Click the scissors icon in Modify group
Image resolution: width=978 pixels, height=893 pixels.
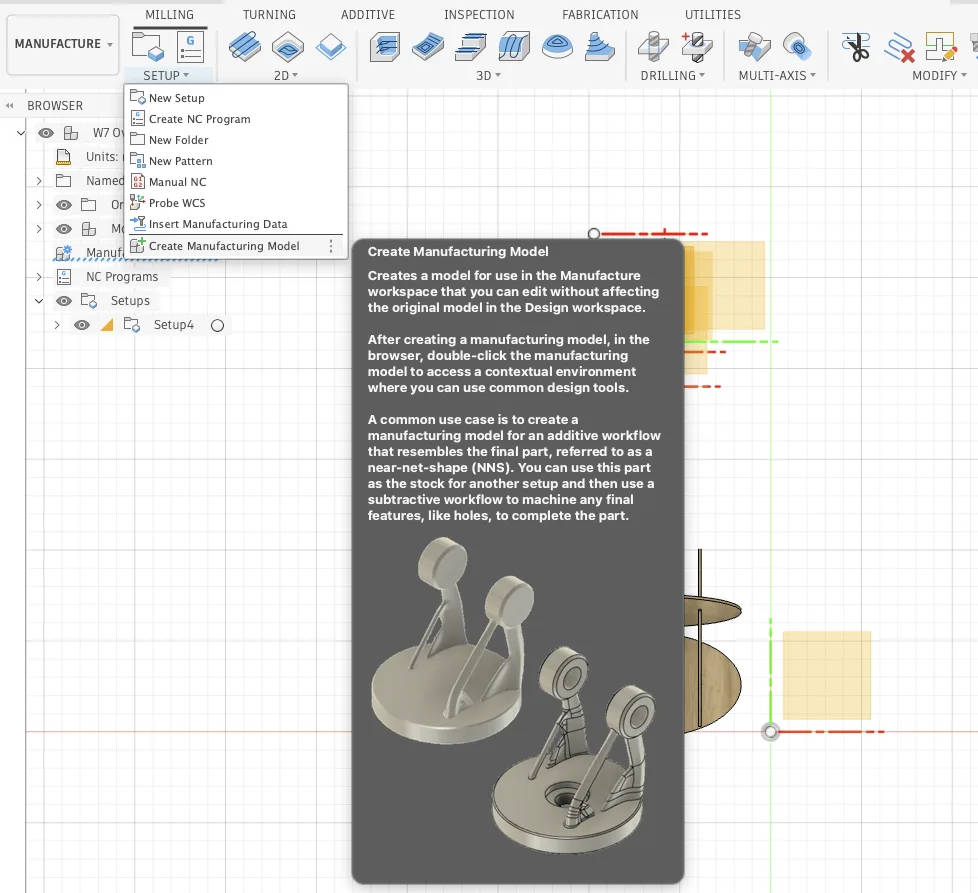(855, 46)
